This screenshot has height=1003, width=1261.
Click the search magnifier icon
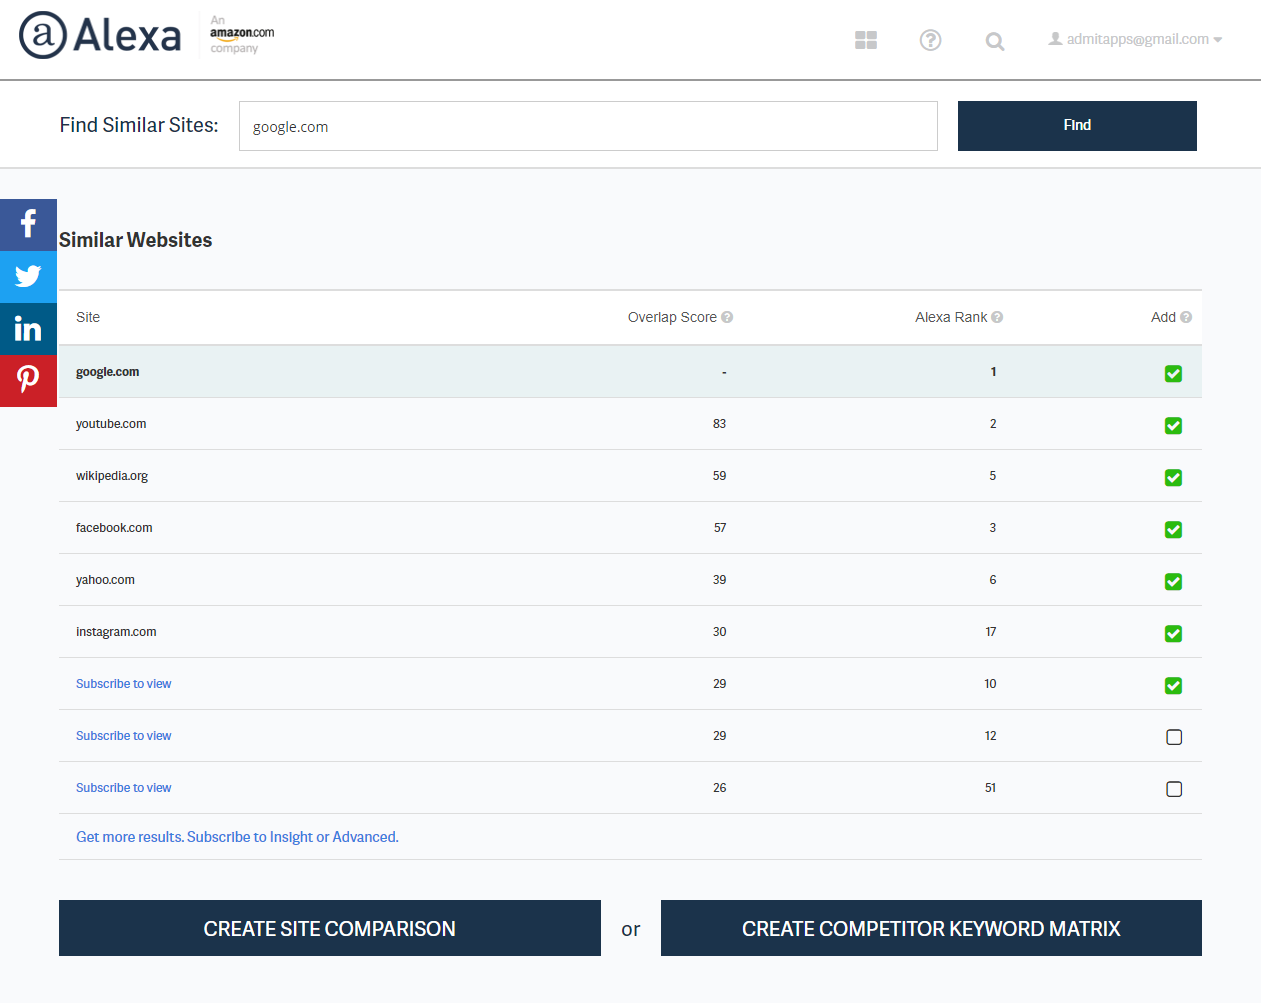point(994,41)
